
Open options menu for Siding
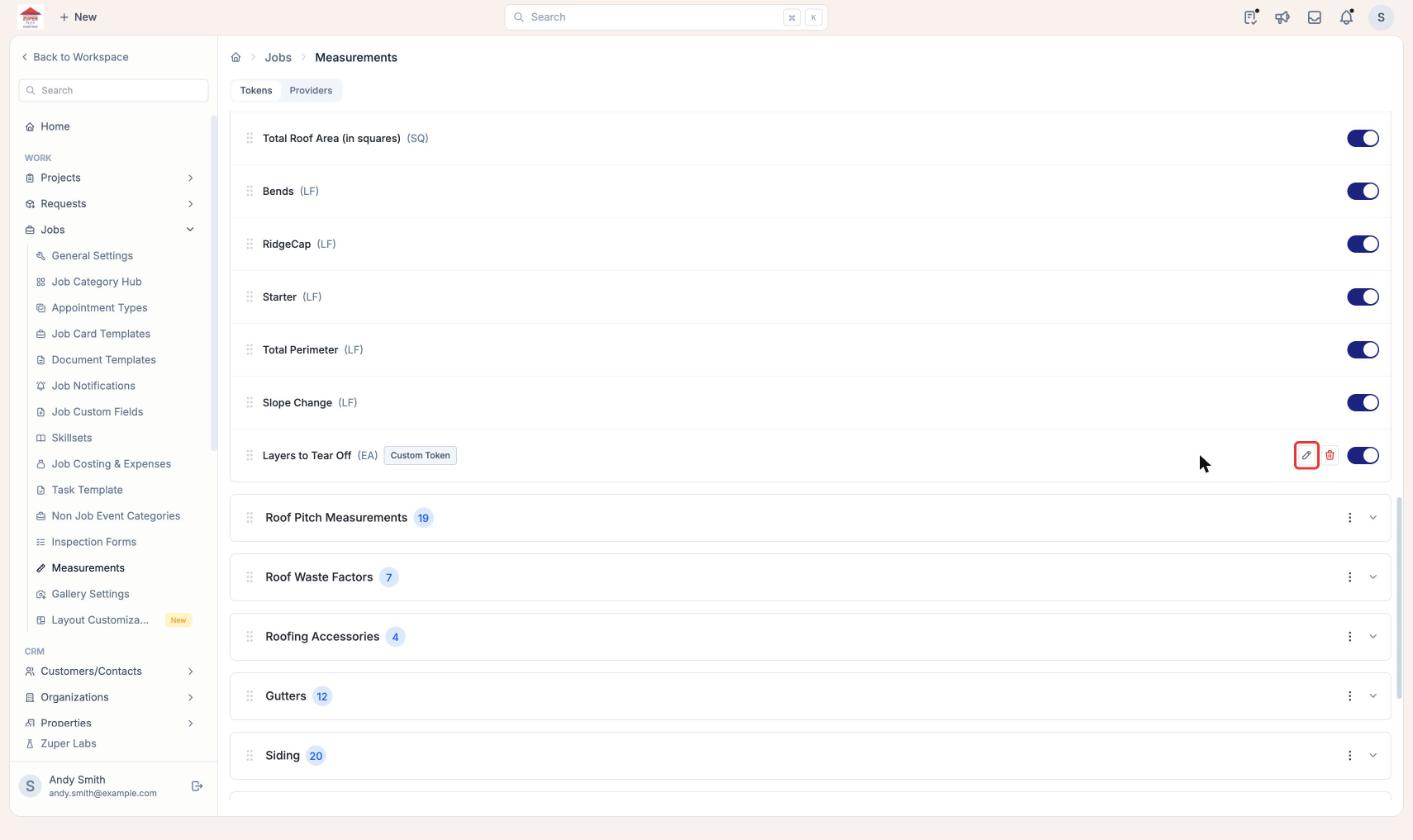(1350, 756)
